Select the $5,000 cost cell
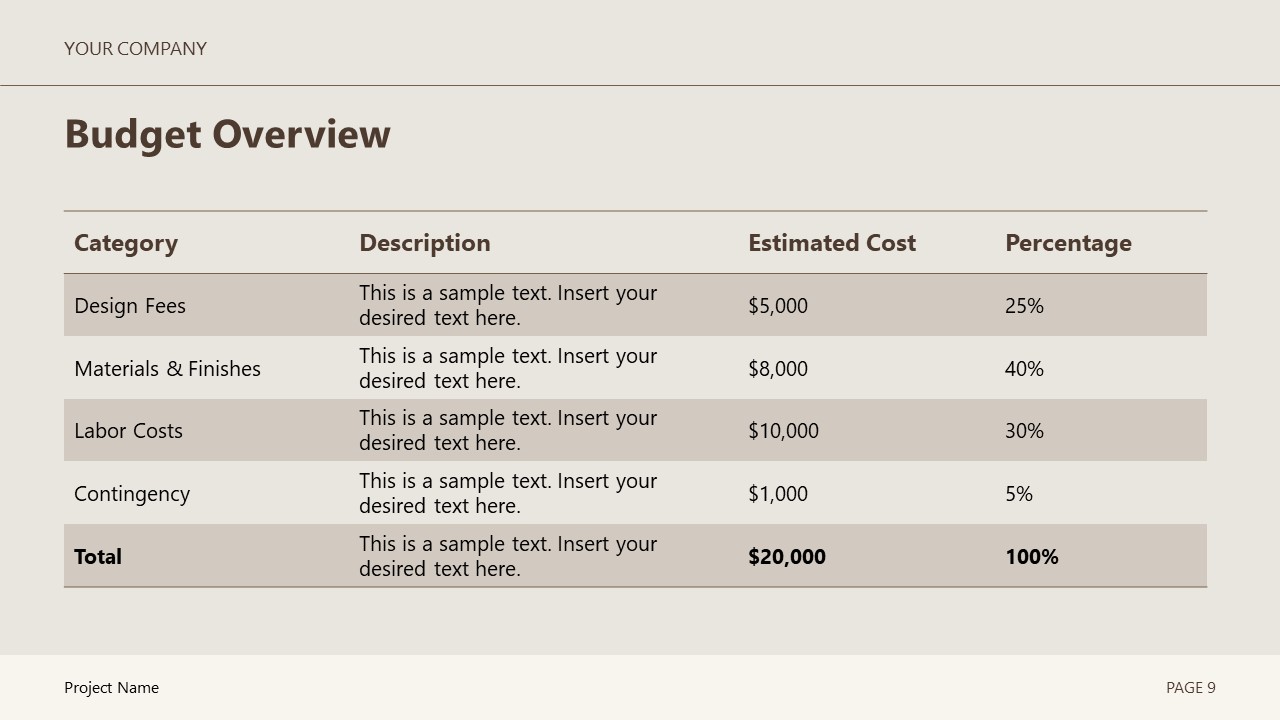 pyautogui.click(x=778, y=306)
